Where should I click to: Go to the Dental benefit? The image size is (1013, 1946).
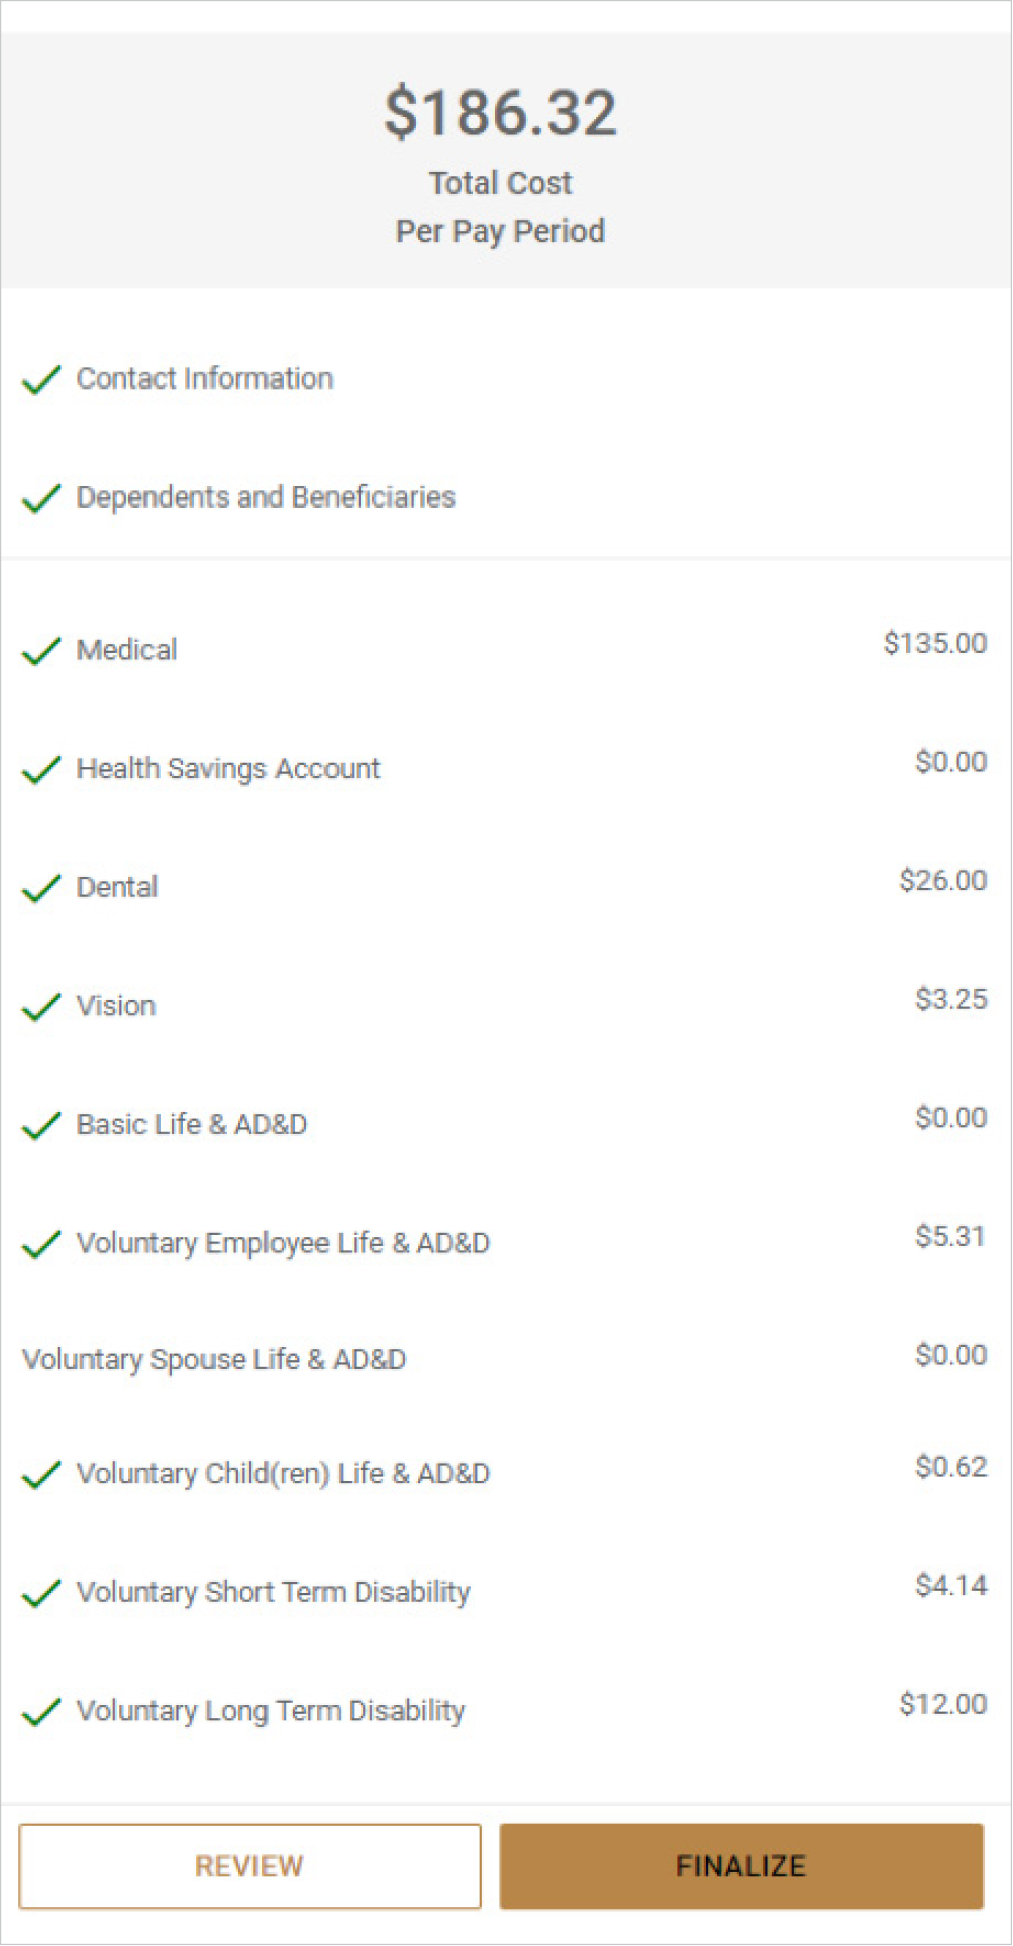[117, 887]
